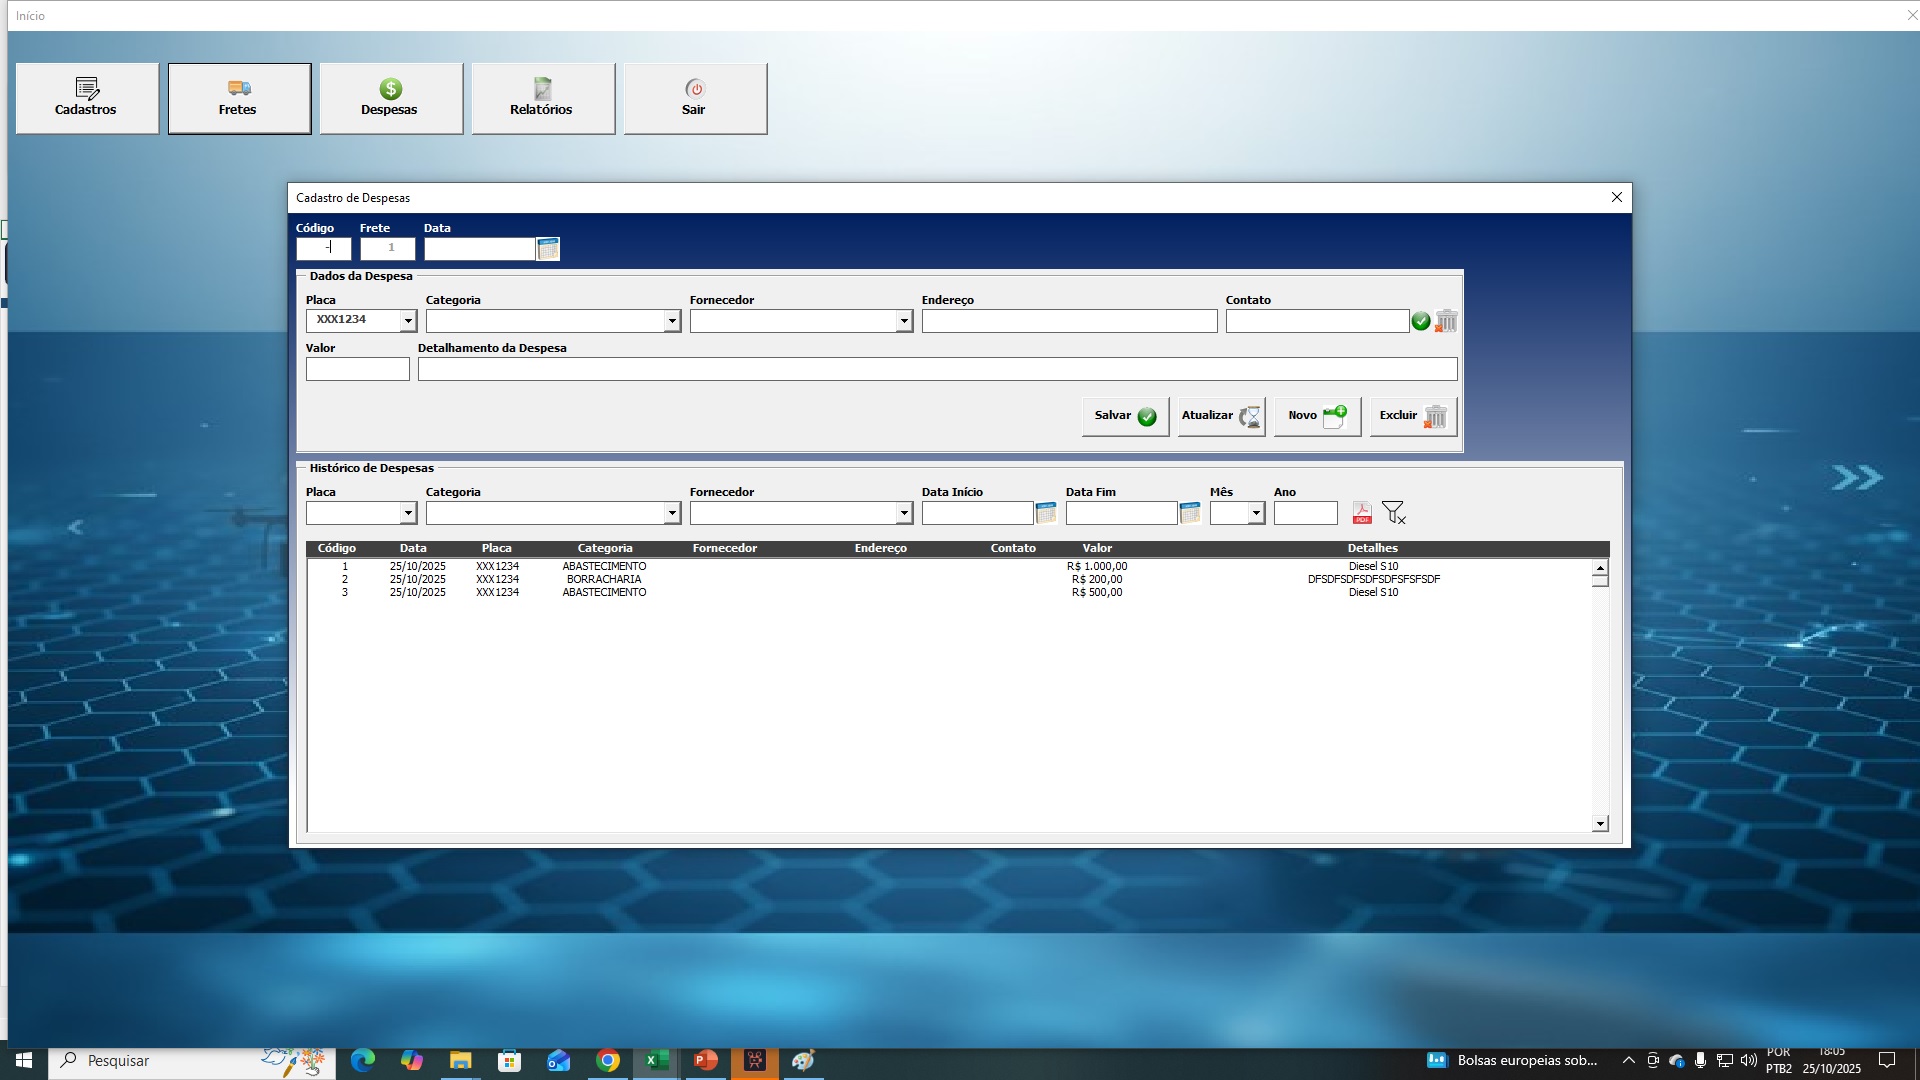This screenshot has height=1080, width=1920.
Task: Click the Excluir button
Action: coord(1413,416)
